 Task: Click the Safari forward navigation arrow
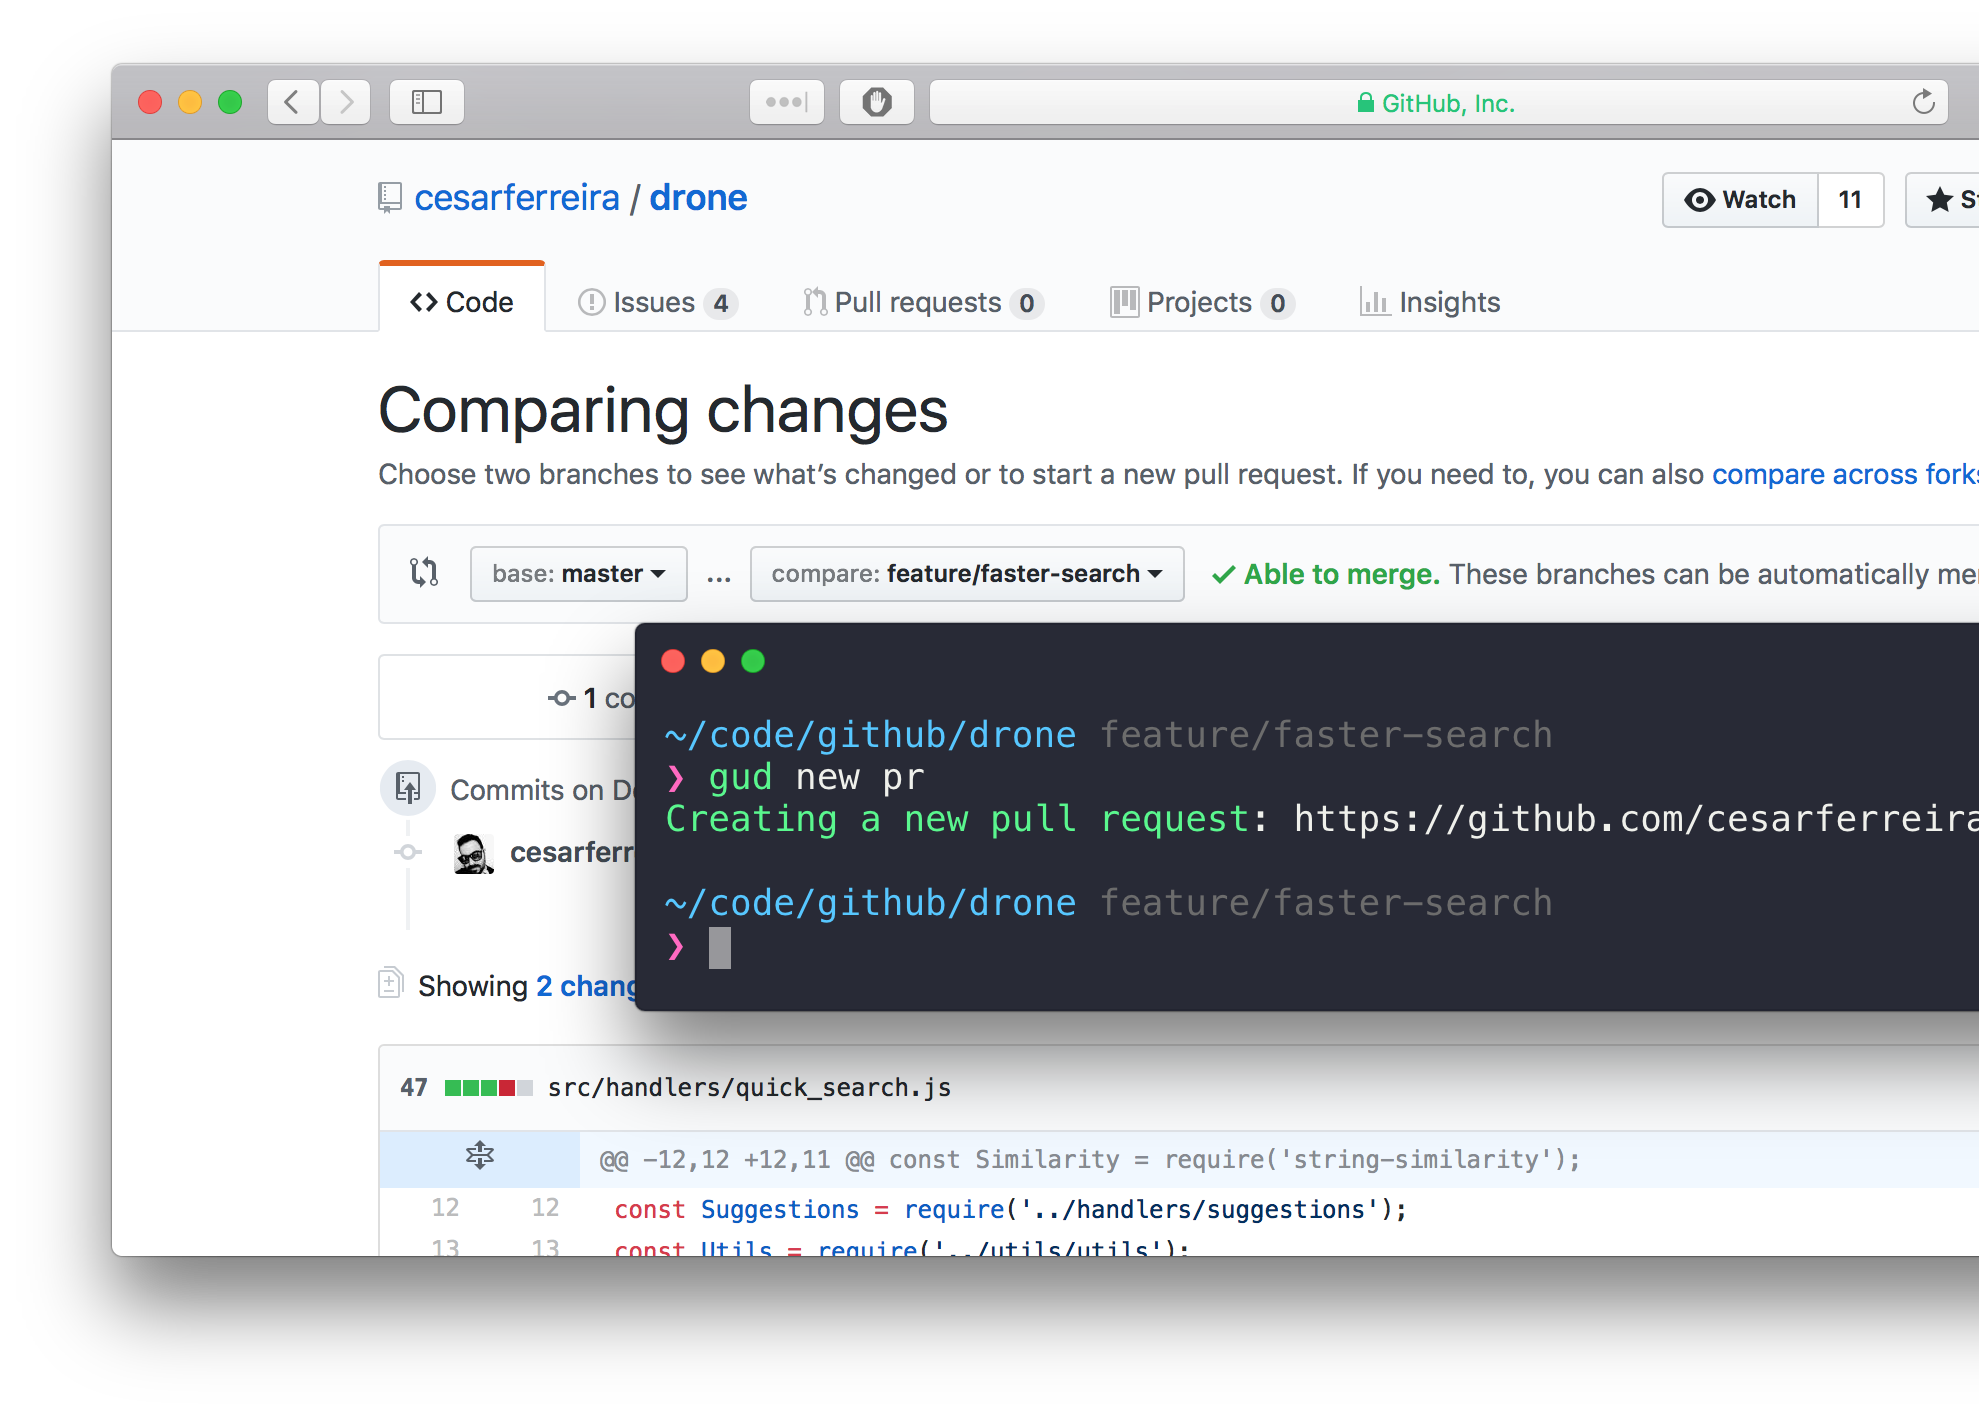[346, 102]
